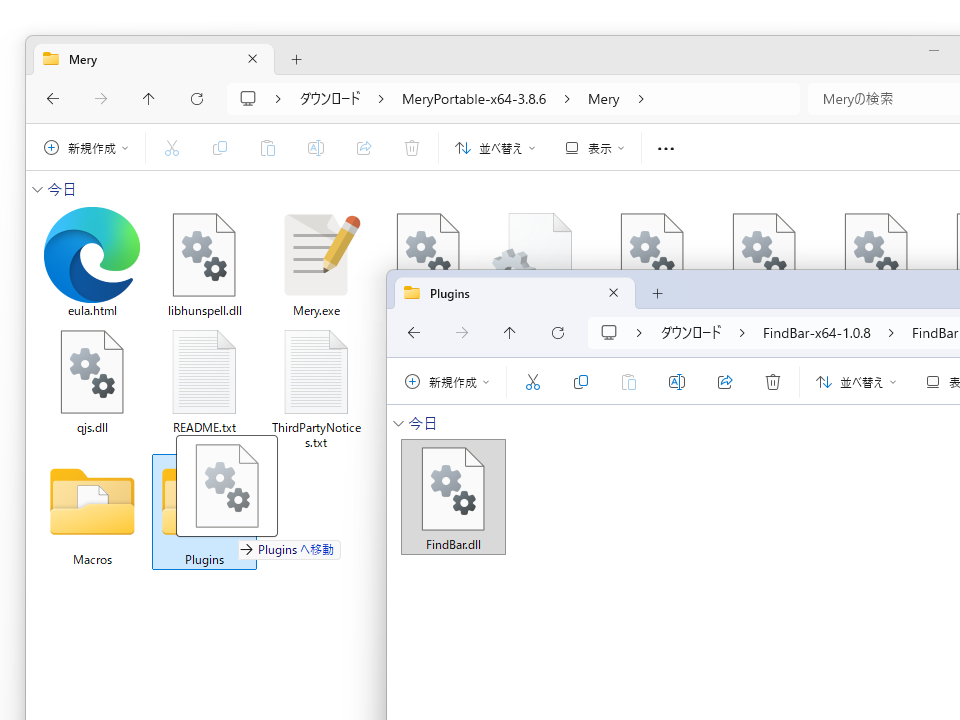This screenshot has width=960, height=720.
Task: Click ダウンロード breadcrumb in Plugins window
Action: (x=690, y=333)
